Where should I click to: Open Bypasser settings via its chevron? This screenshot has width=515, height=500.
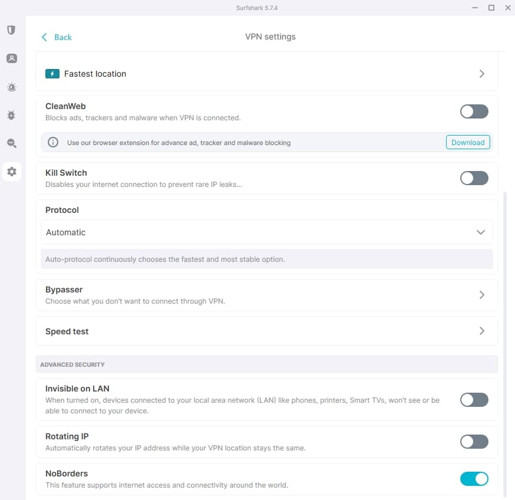(482, 295)
